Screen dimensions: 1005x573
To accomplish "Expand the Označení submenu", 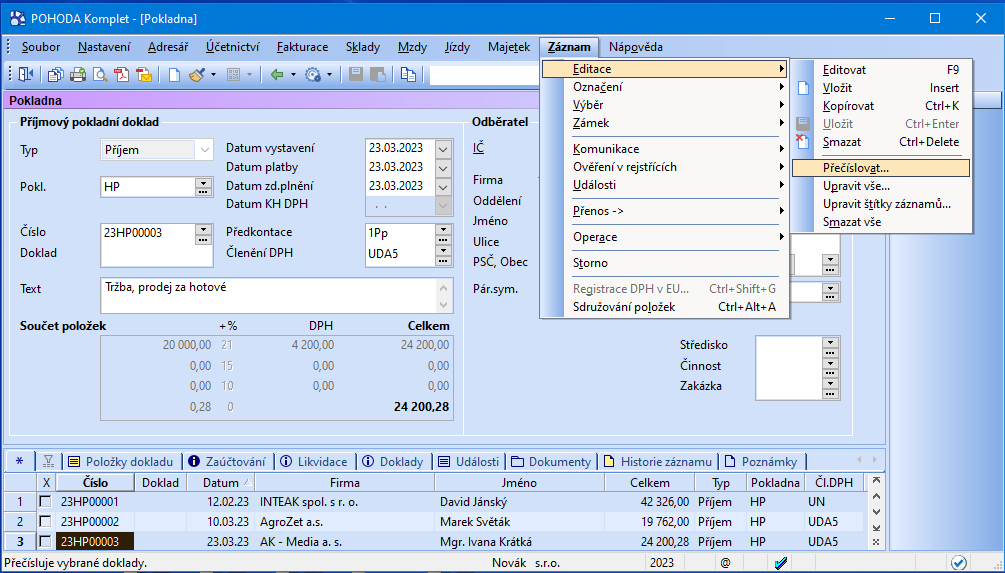I will [665, 87].
